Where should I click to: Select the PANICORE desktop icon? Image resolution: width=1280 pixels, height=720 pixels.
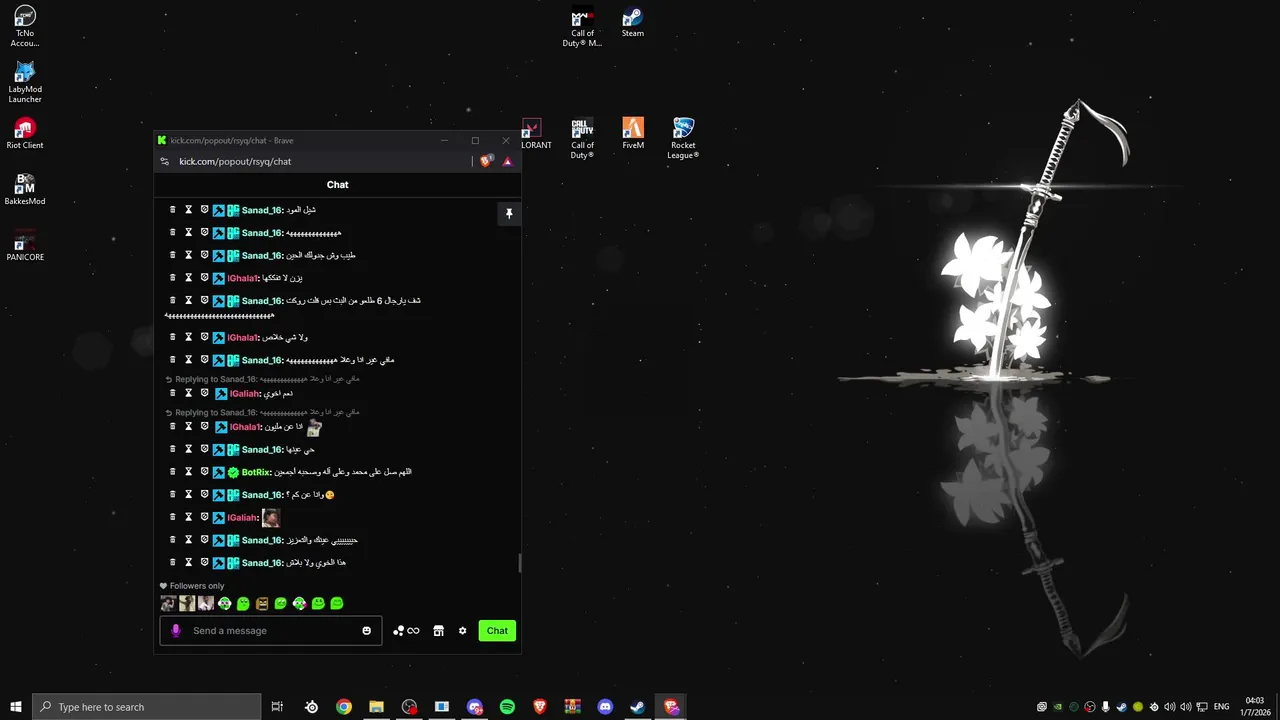(x=25, y=245)
